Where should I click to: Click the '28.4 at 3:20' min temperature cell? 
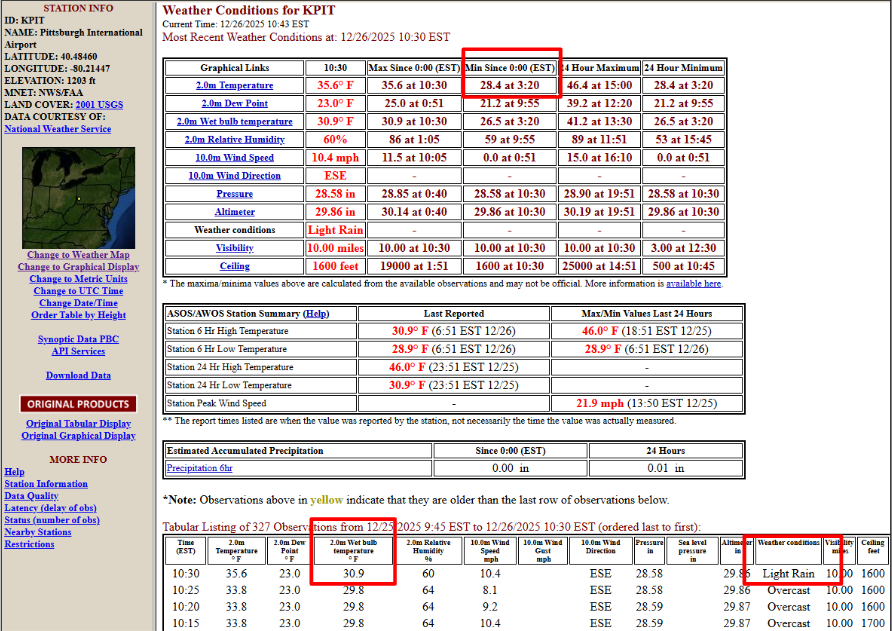pyautogui.click(x=509, y=85)
